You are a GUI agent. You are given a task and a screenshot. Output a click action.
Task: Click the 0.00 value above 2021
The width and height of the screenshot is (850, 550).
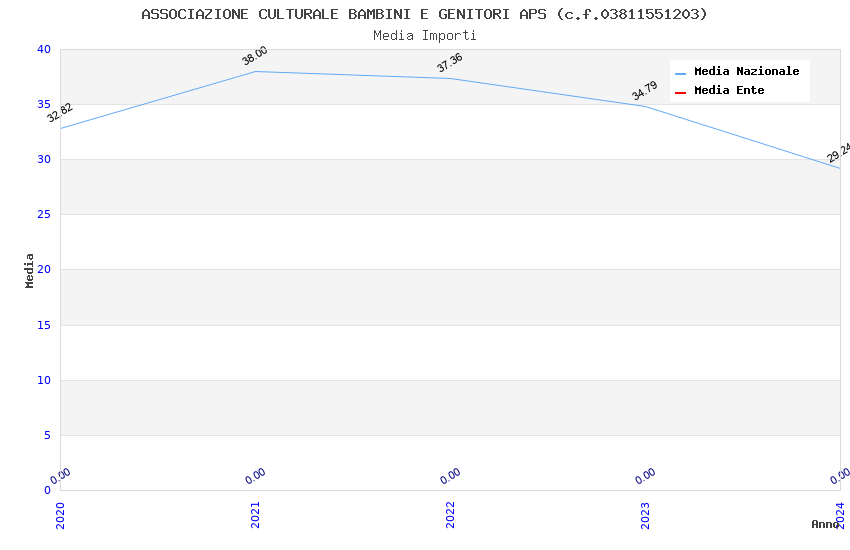[255, 476]
